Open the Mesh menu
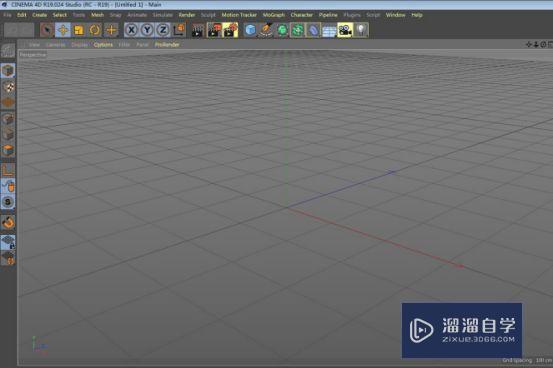This screenshot has width=553, height=368. tap(97, 15)
